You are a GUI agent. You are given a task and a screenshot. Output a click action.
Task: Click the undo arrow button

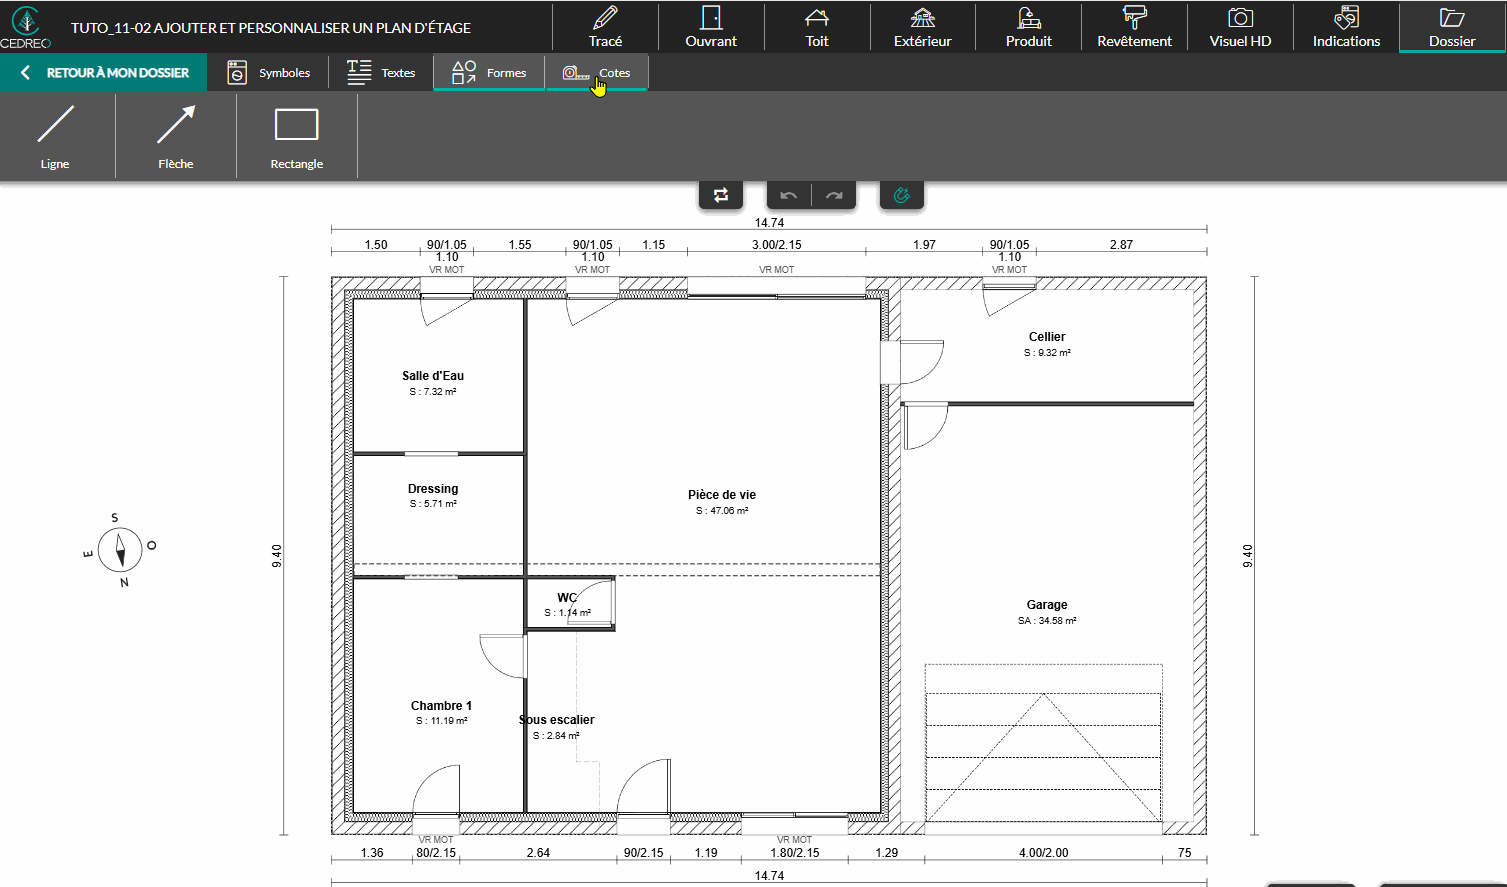(788, 195)
